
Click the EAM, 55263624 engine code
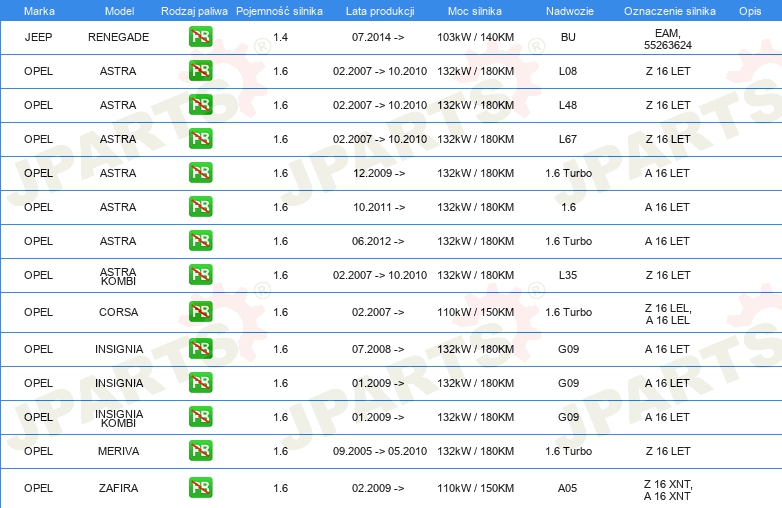click(x=667, y=38)
